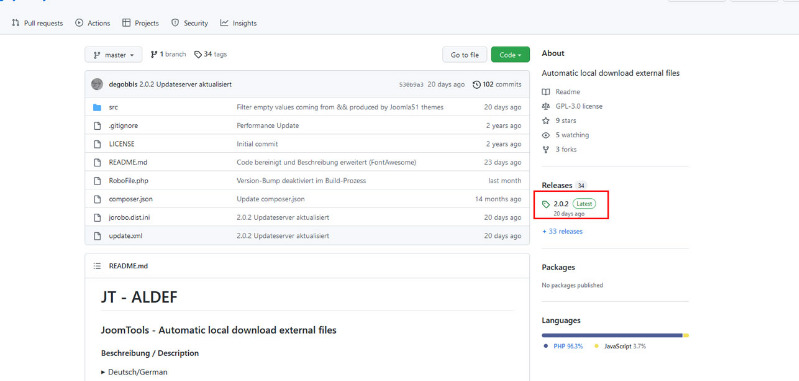
Task: Click the RoboFile.php file icon
Action: (x=97, y=181)
